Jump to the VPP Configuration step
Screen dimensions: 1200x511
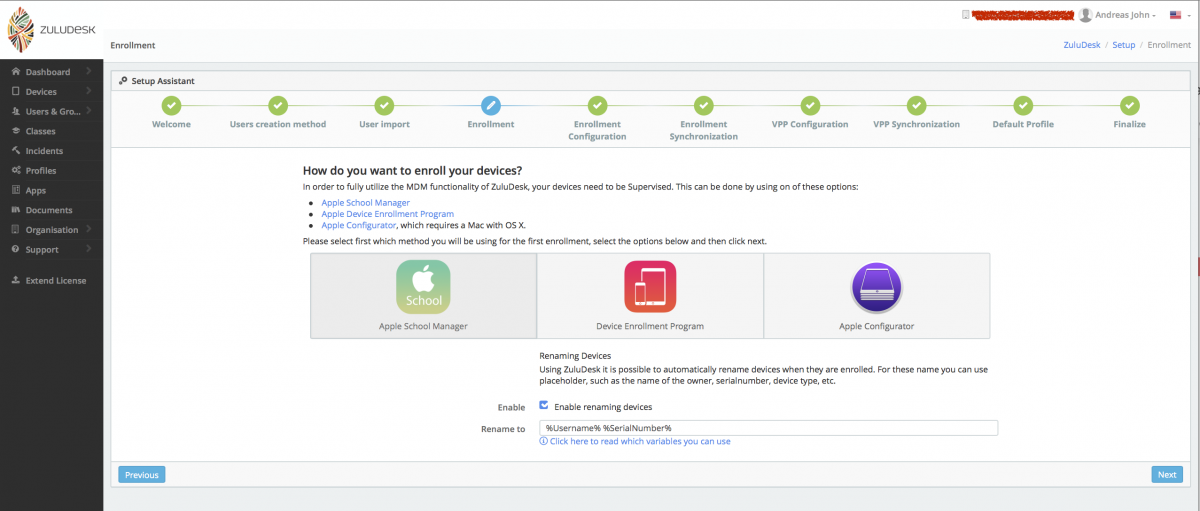[810, 105]
